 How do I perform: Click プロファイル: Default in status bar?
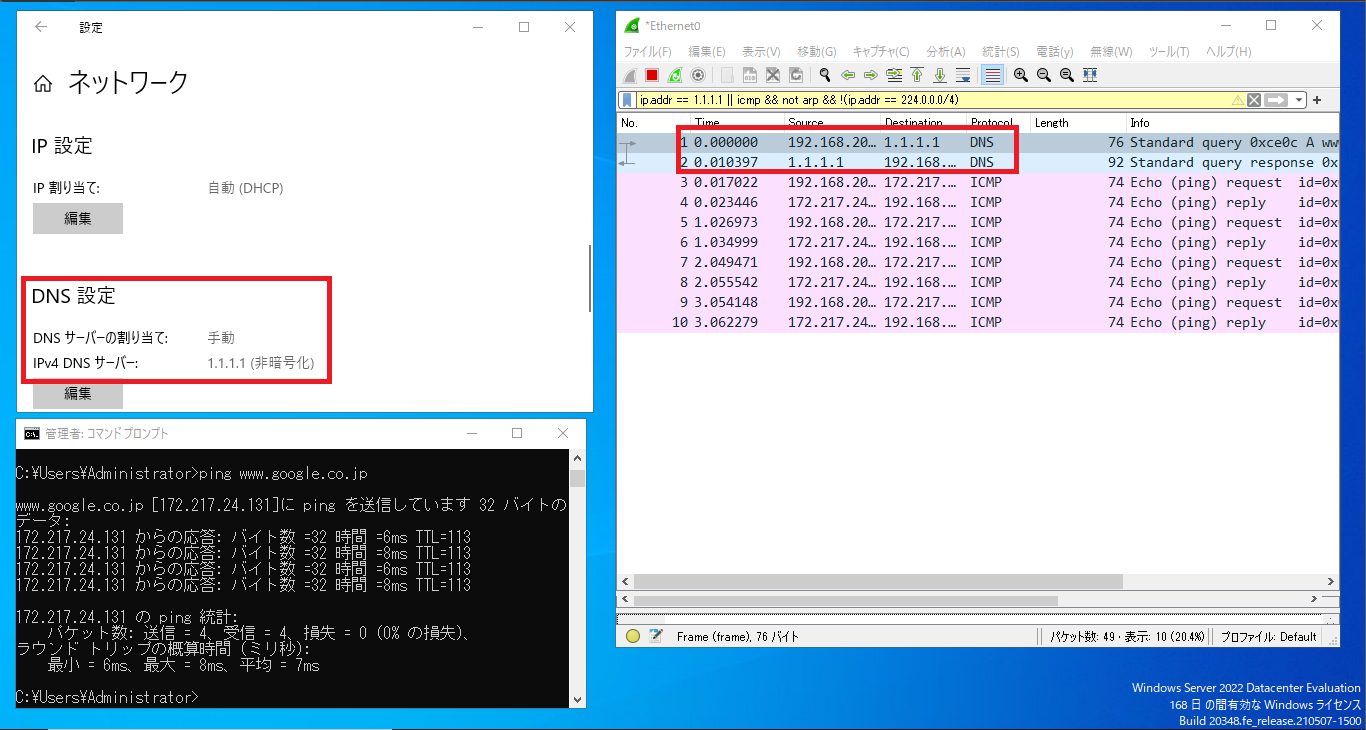[1269, 636]
